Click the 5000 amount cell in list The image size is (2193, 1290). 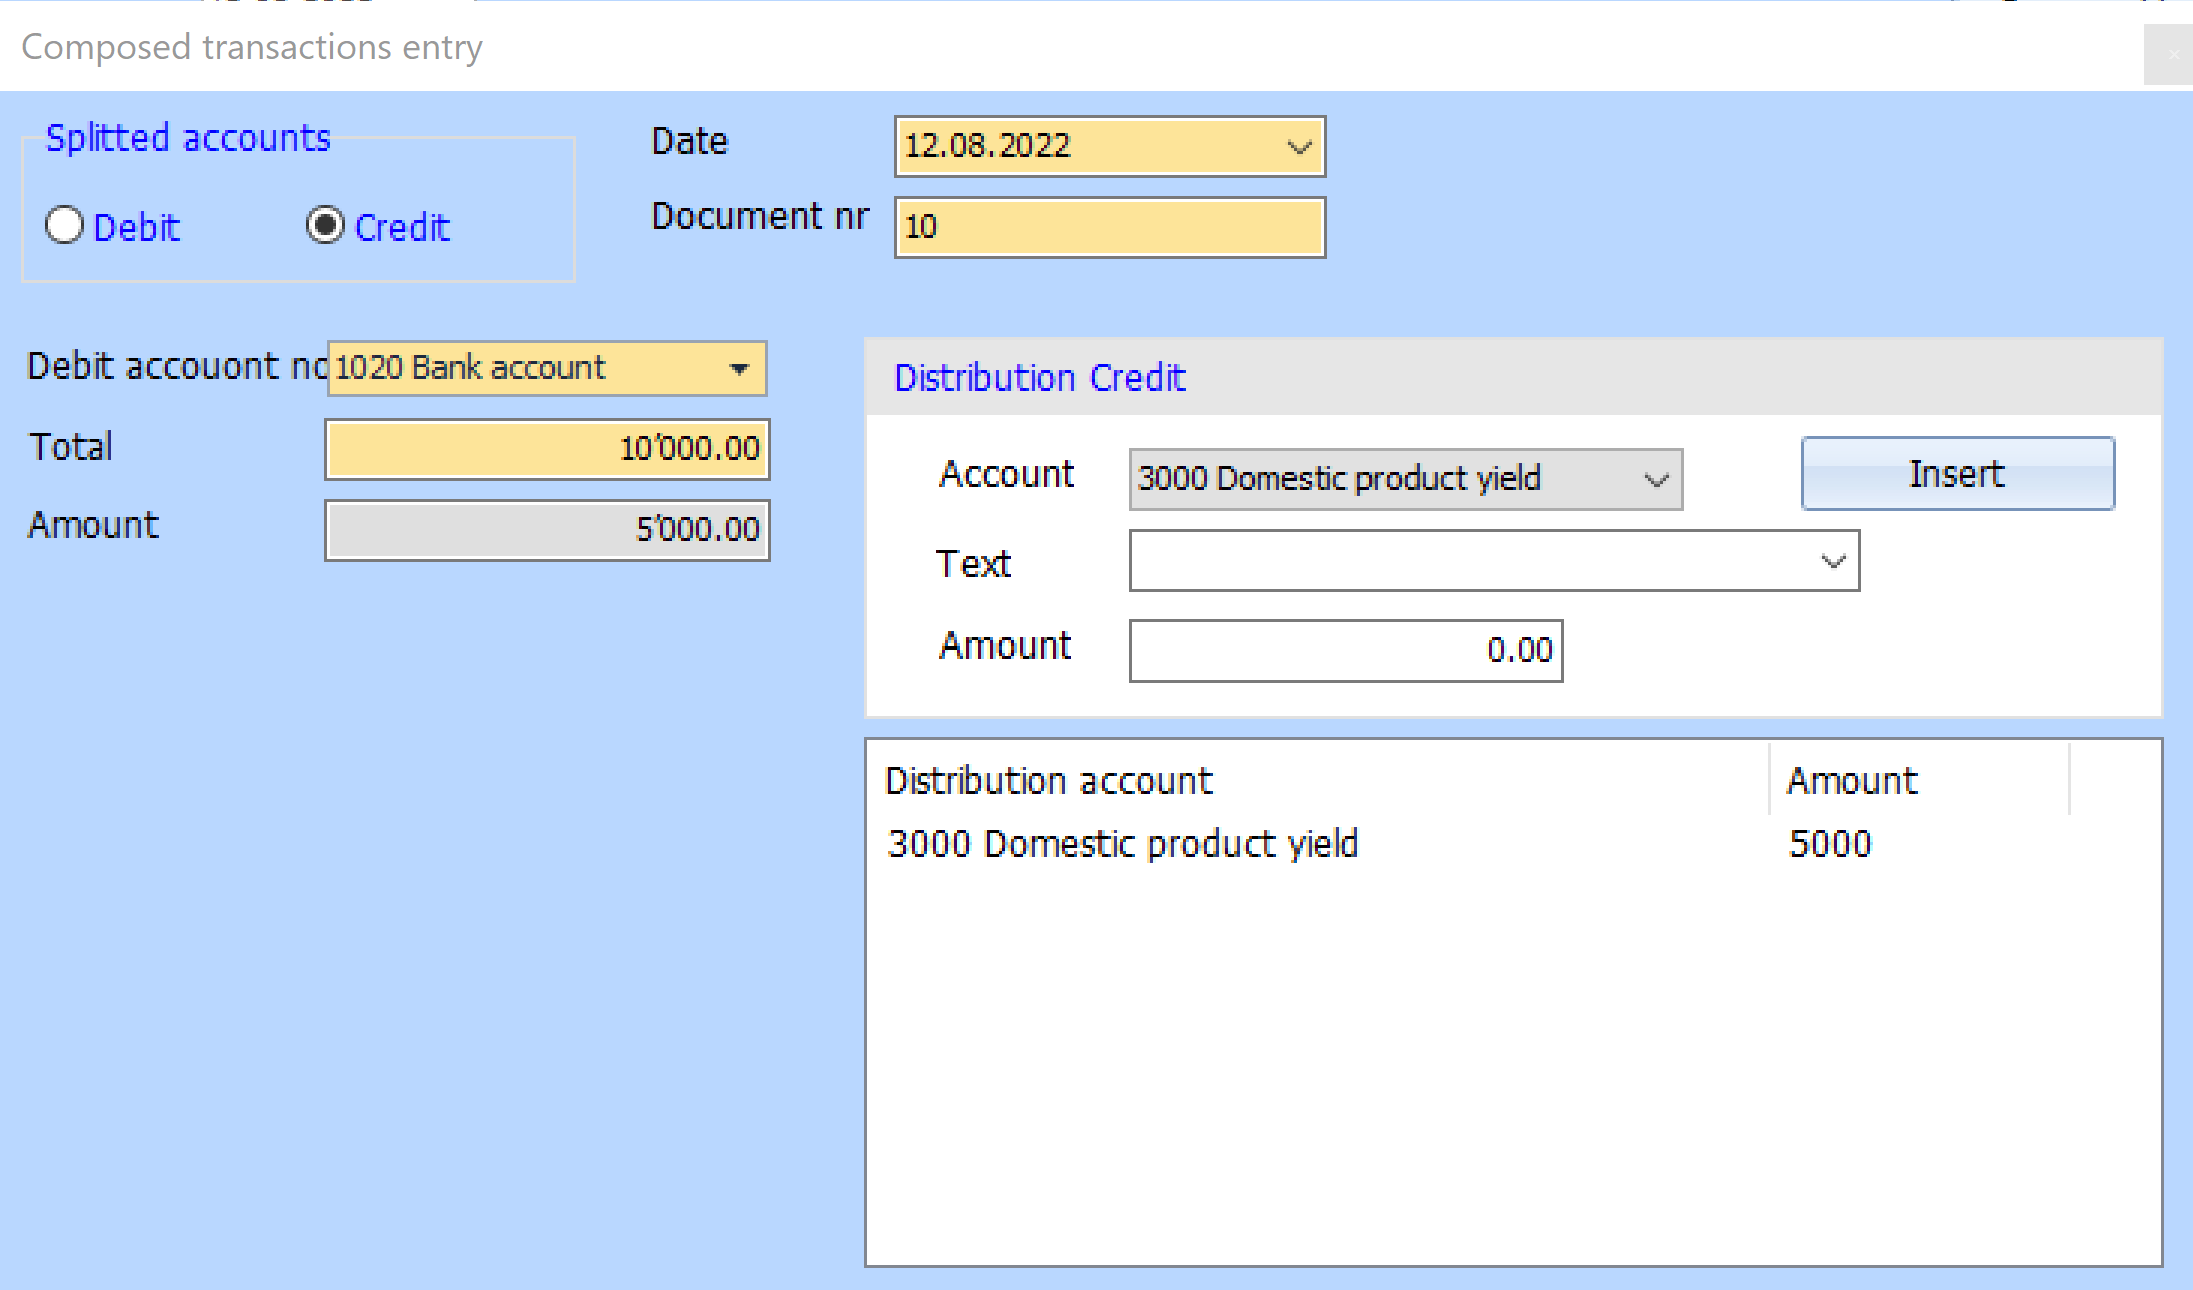[x=1829, y=844]
